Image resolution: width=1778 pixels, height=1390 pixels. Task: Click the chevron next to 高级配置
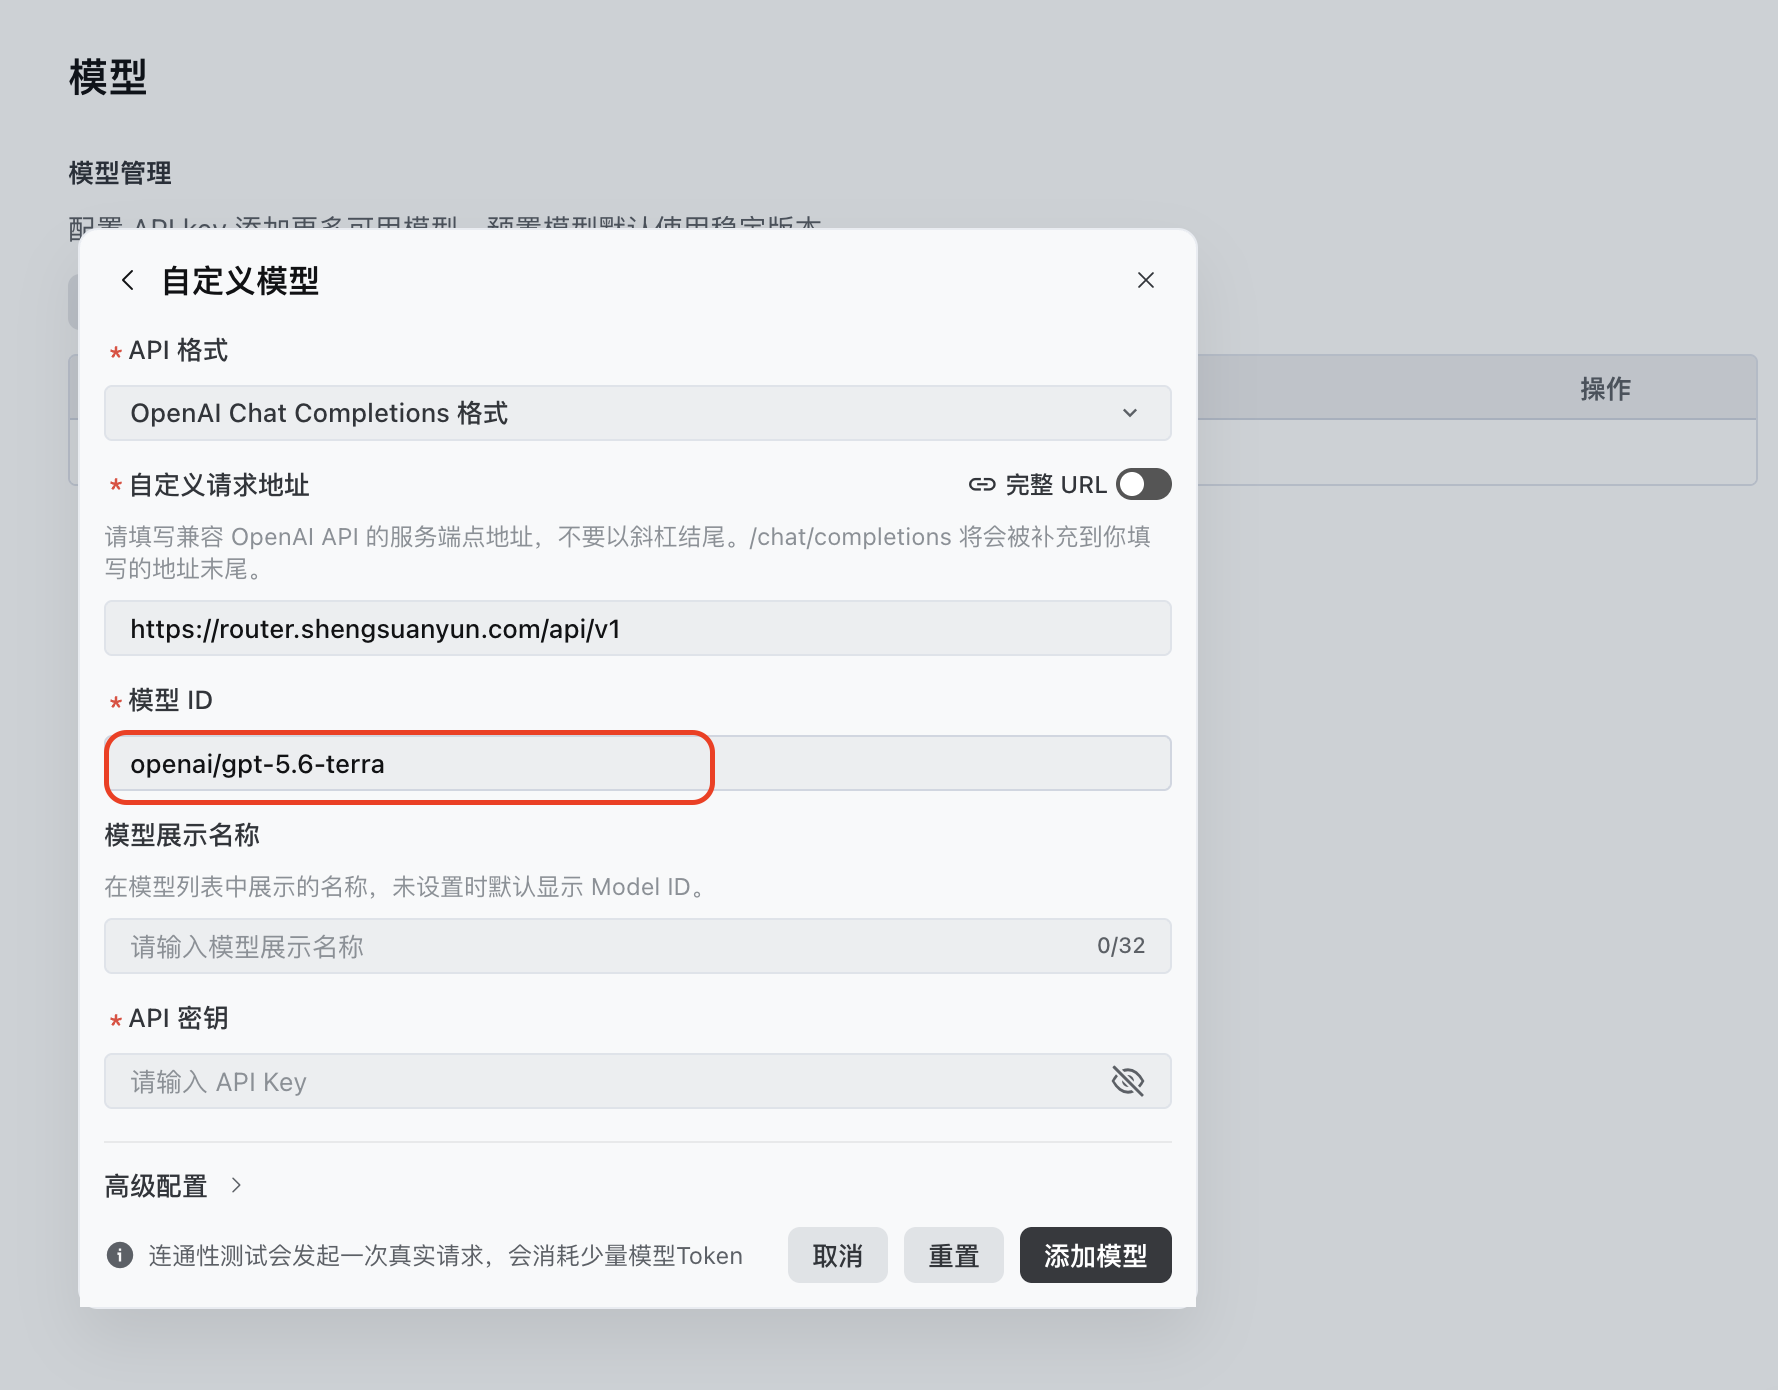[x=236, y=1185]
